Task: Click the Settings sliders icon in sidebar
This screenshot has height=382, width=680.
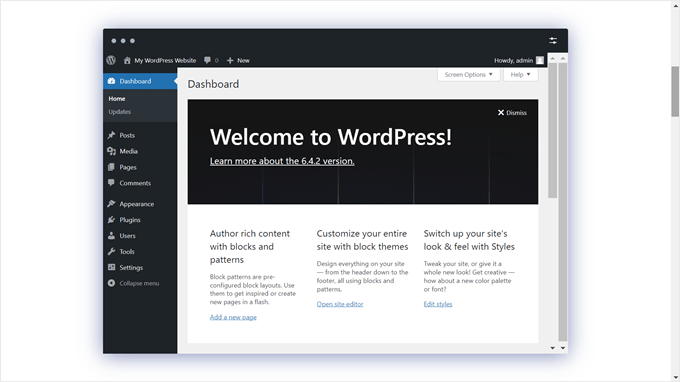Action: (x=111, y=267)
